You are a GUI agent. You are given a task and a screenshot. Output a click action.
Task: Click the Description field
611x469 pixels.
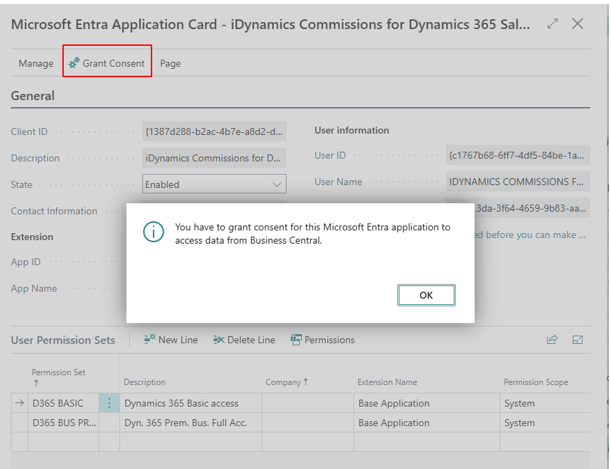coord(214,158)
